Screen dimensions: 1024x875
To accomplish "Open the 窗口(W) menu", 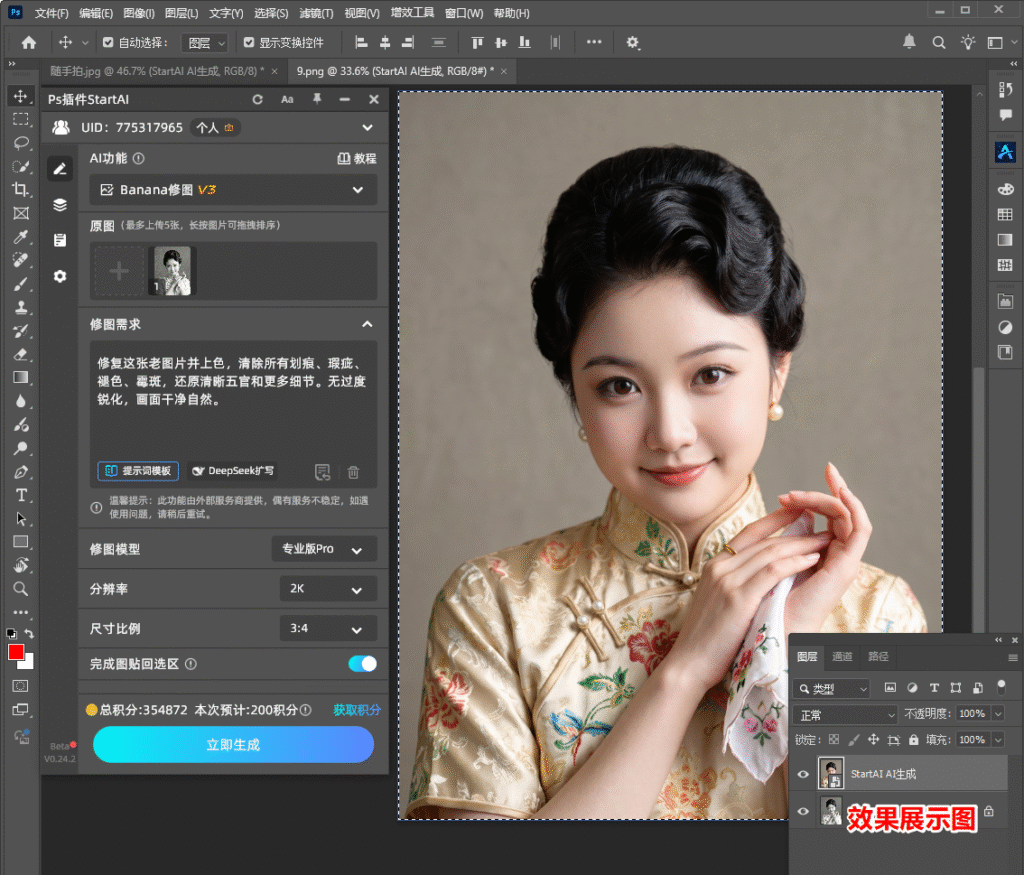I will [x=464, y=13].
